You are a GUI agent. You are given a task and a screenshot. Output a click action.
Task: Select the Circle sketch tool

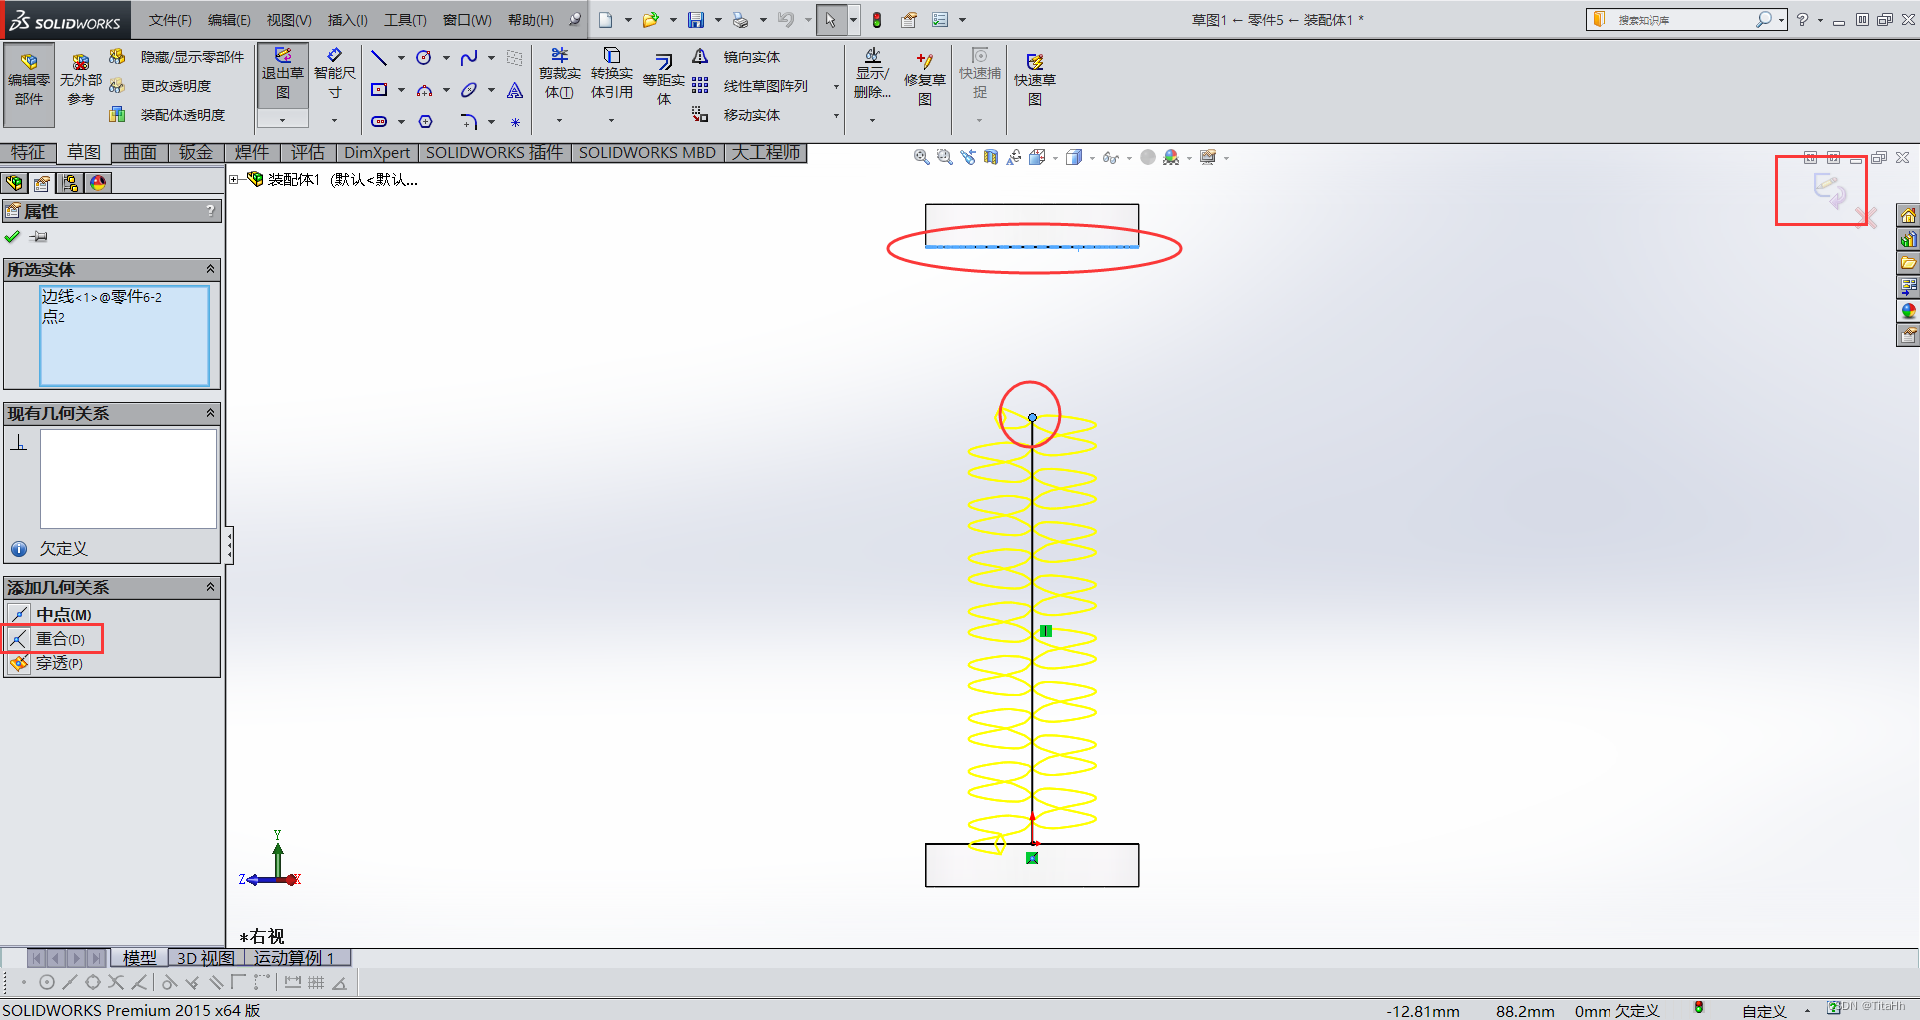coord(424,58)
